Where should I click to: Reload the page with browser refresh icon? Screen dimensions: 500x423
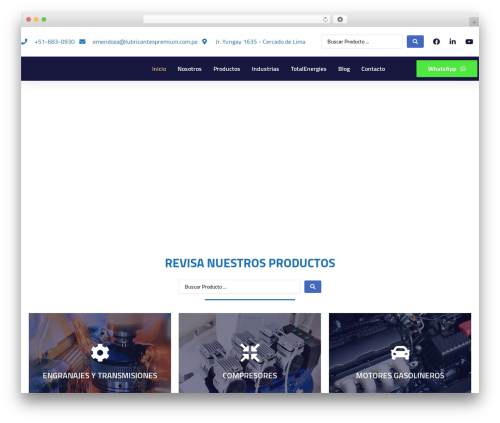[325, 19]
